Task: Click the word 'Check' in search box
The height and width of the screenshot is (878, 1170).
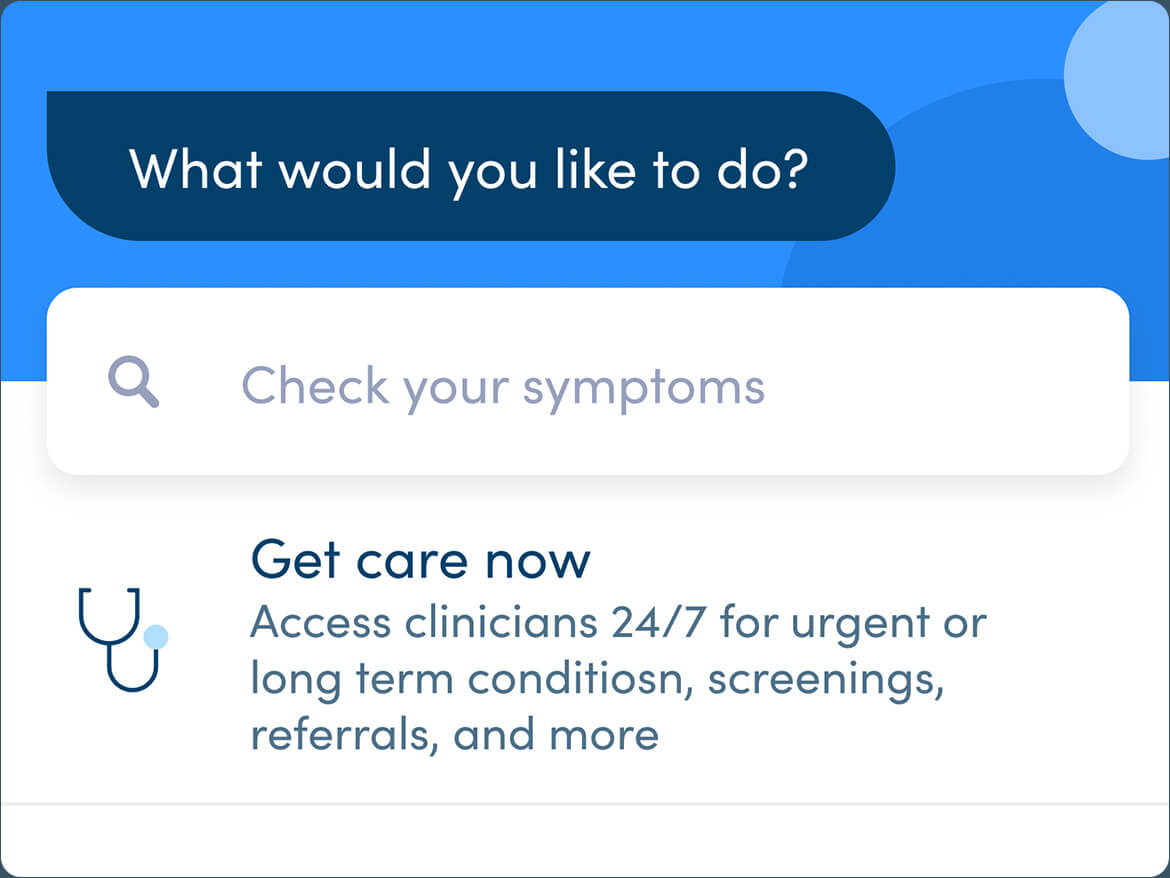Action: pyautogui.click(x=315, y=386)
